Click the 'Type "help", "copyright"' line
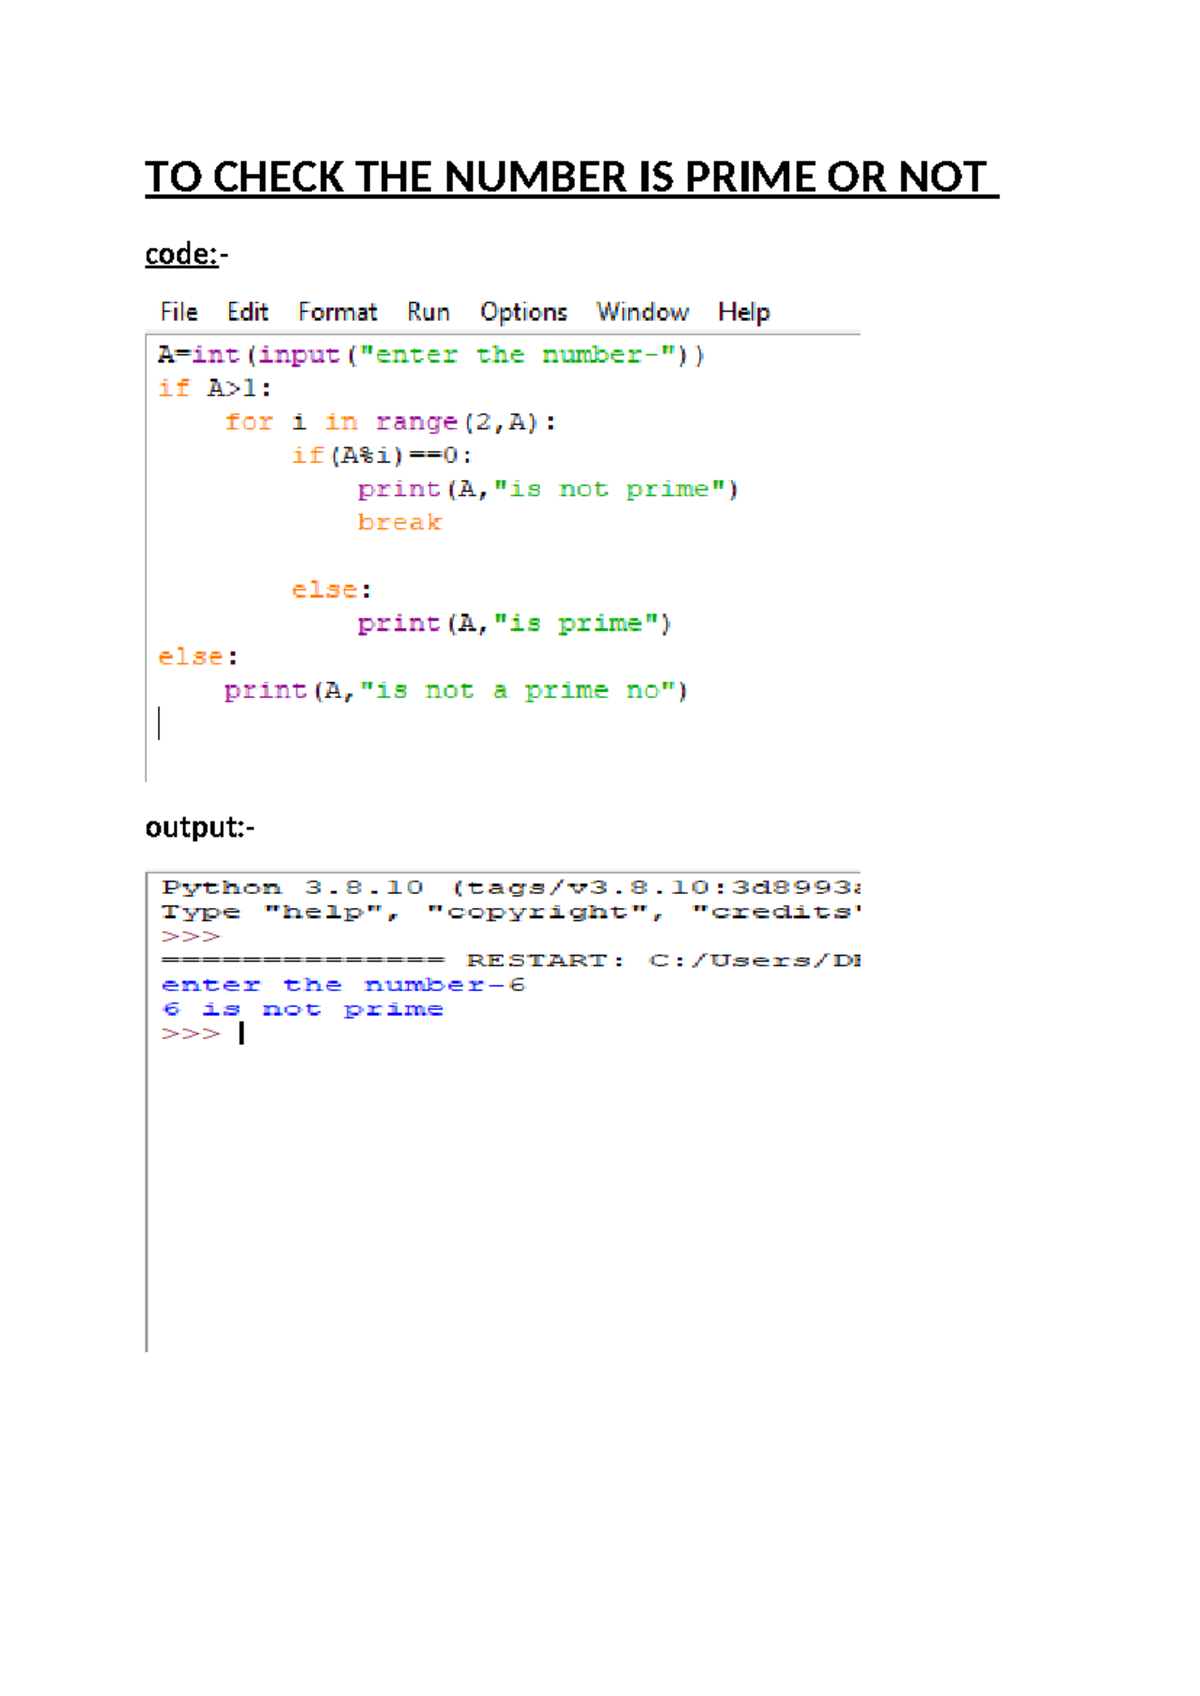 tap(510, 912)
